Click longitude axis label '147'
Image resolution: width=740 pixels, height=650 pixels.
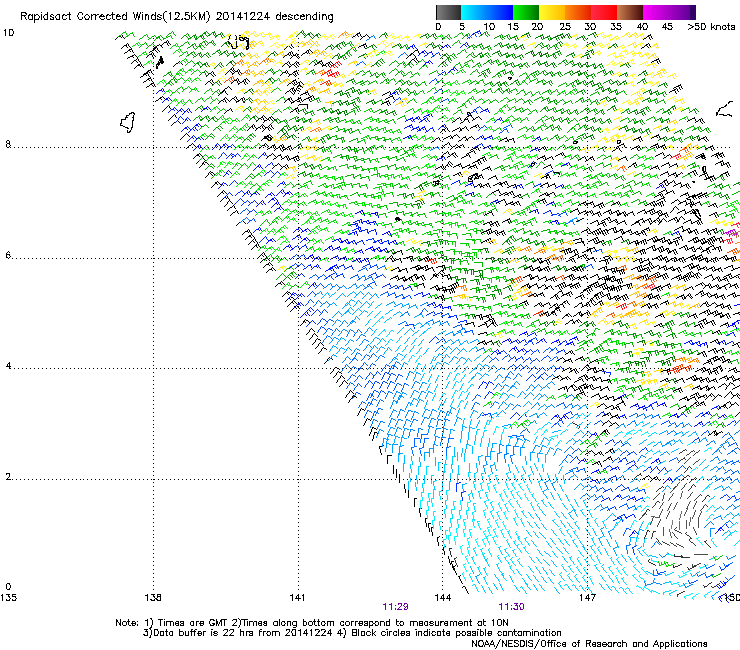[x=587, y=598]
